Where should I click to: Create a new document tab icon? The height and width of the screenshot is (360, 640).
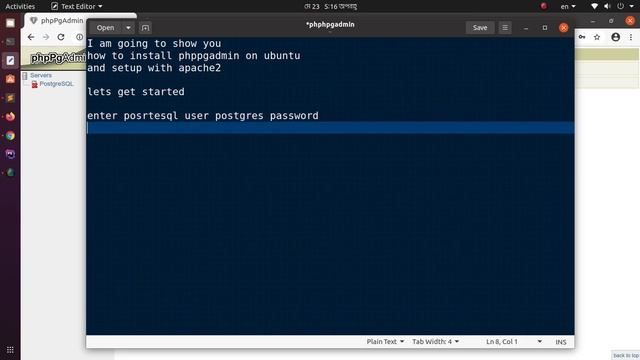(x=145, y=28)
